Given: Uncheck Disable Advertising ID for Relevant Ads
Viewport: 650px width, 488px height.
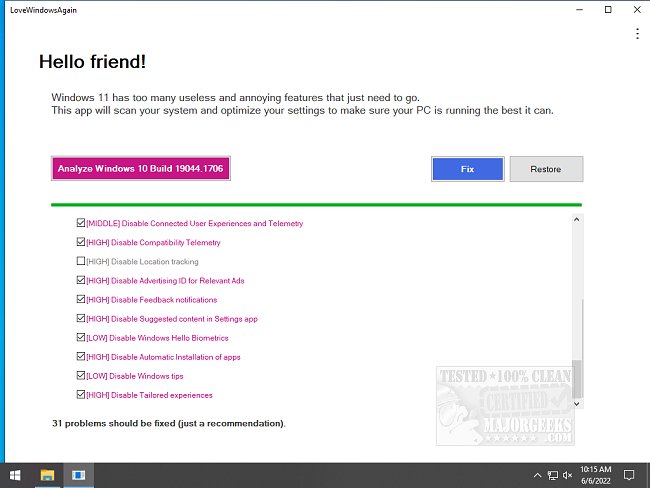Looking at the screenshot, I should tap(81, 280).
